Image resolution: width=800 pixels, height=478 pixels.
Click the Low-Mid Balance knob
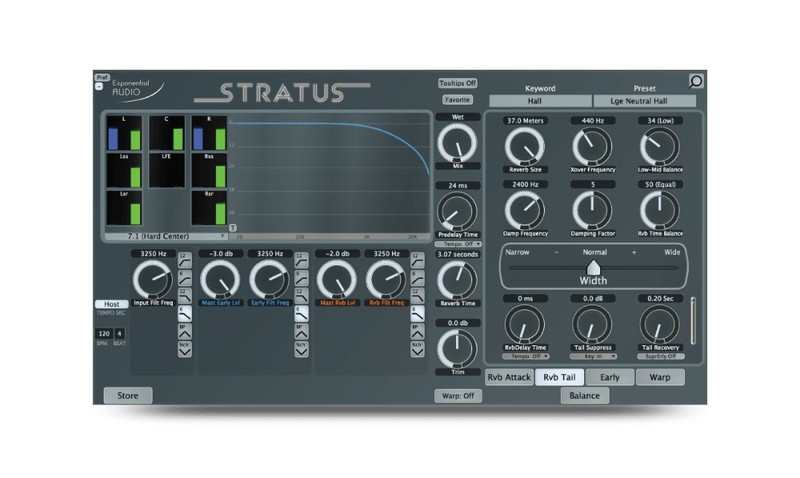pyautogui.click(x=660, y=146)
